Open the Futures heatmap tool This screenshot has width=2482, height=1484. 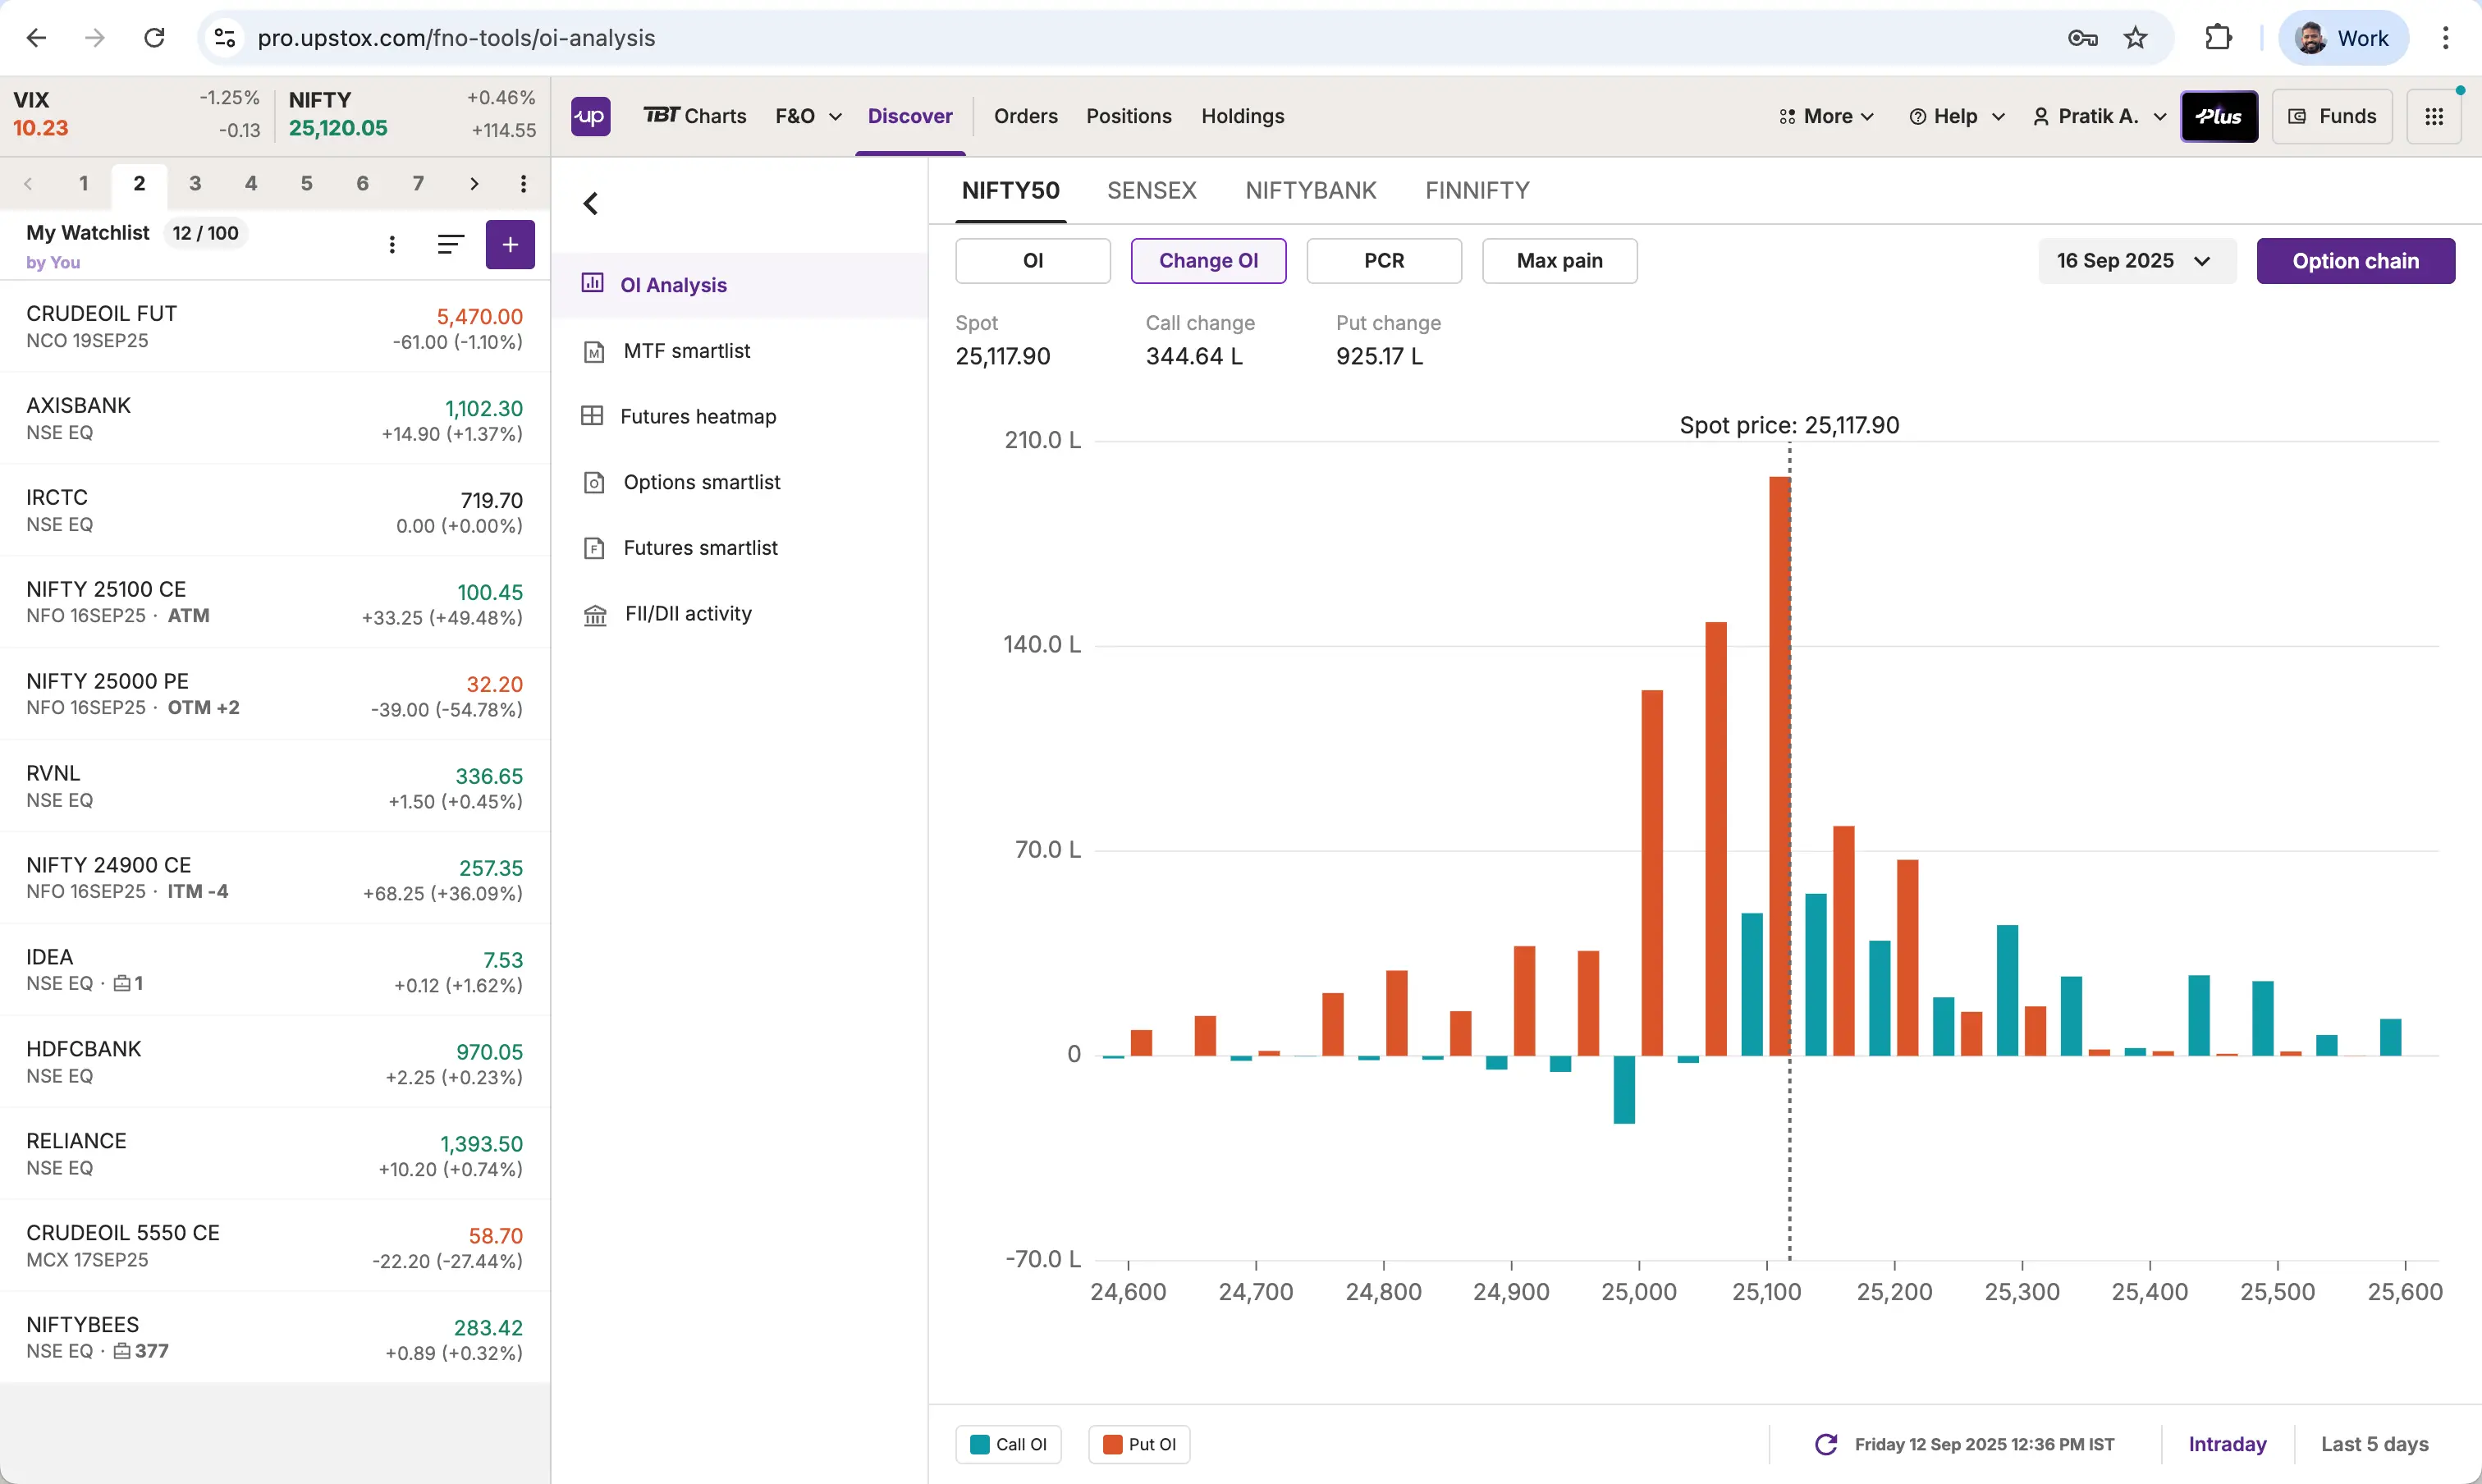click(698, 416)
